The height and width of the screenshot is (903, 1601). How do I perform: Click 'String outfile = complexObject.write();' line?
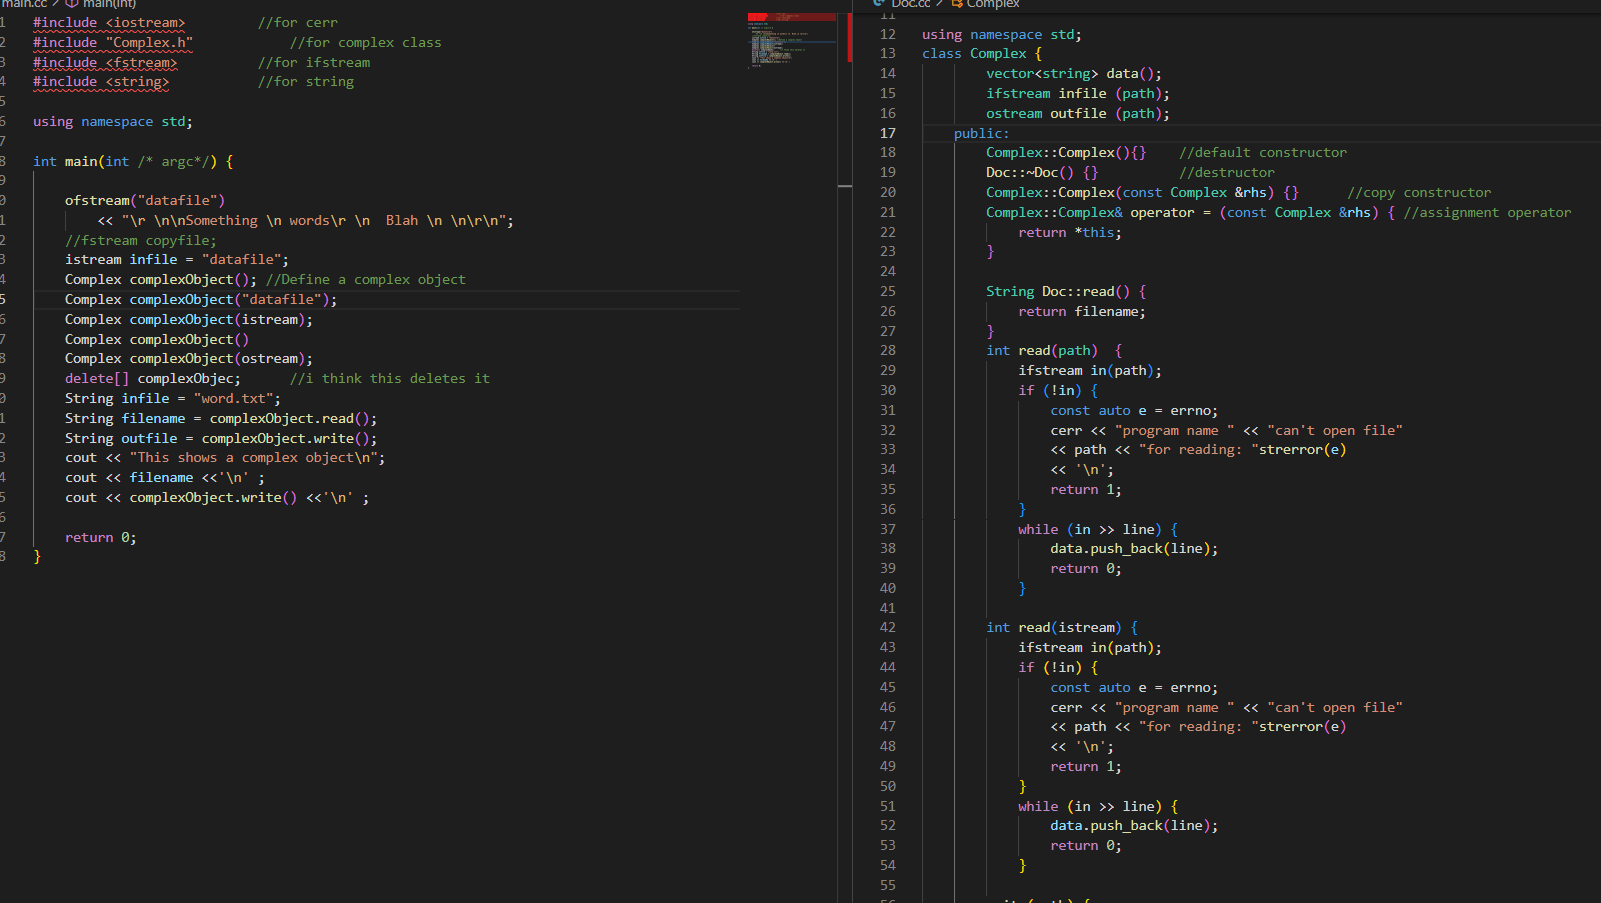coord(221,438)
